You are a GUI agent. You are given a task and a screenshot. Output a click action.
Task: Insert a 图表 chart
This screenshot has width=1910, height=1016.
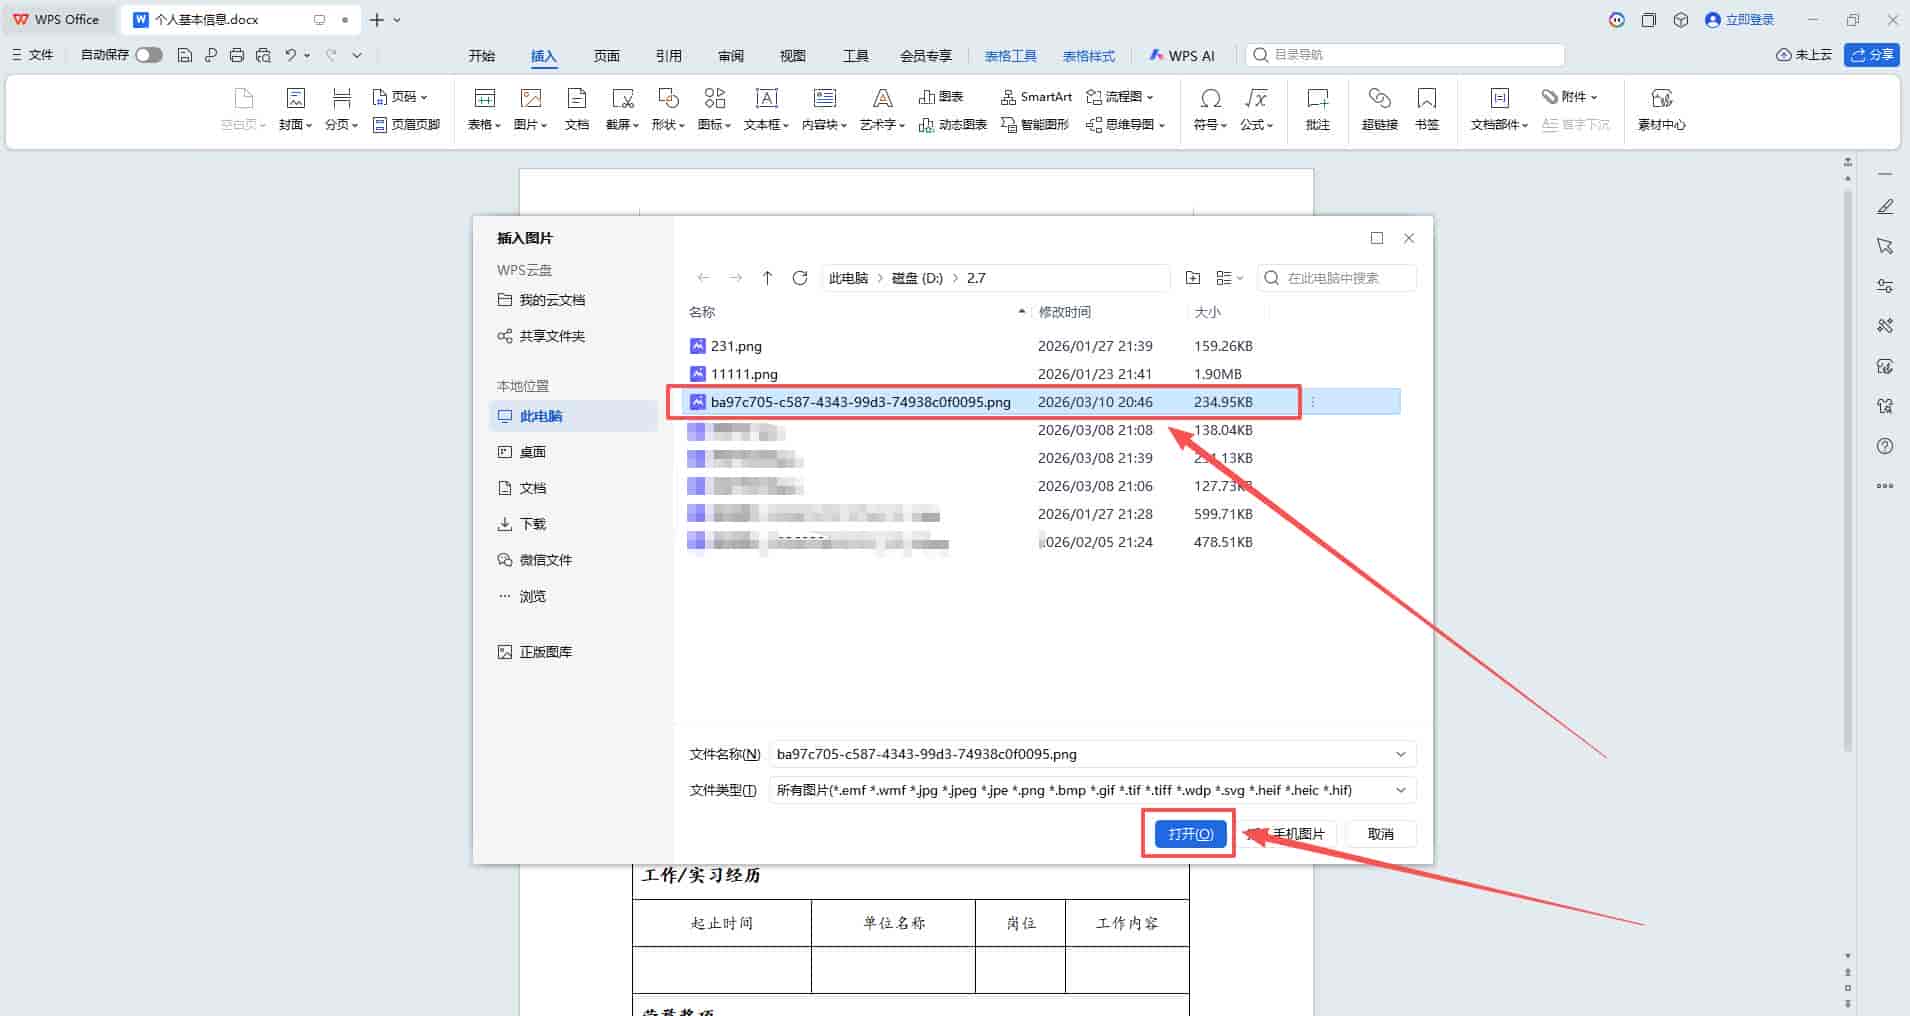941,97
